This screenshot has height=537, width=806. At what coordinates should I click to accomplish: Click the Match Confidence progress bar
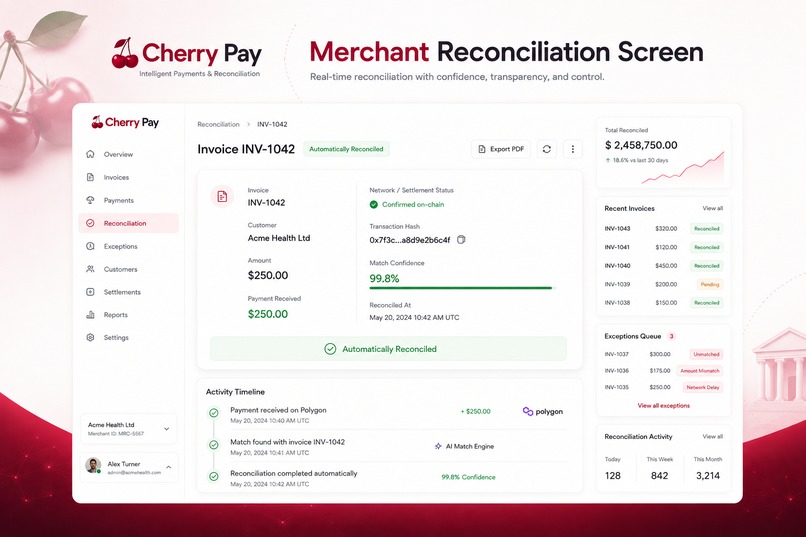462,288
